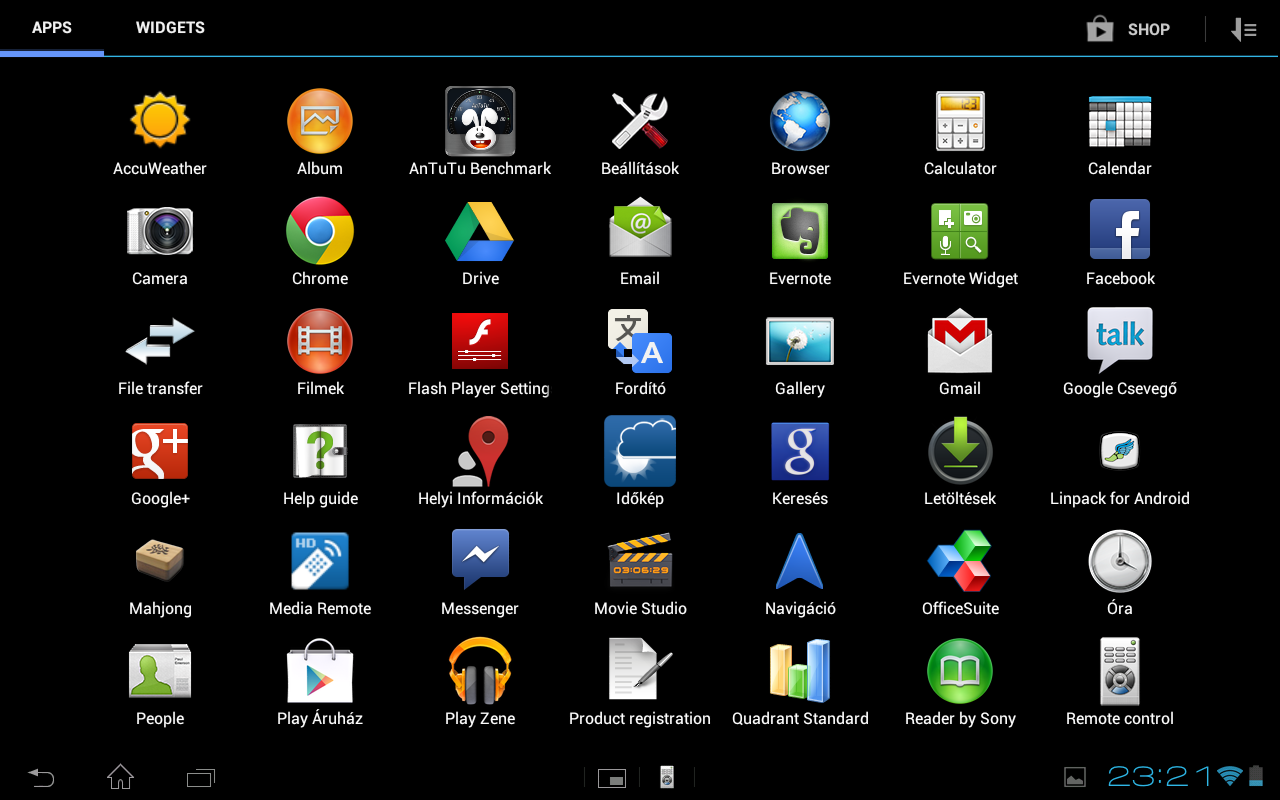Launch the Browser globe icon
1280x800 pixels.
tap(800, 133)
